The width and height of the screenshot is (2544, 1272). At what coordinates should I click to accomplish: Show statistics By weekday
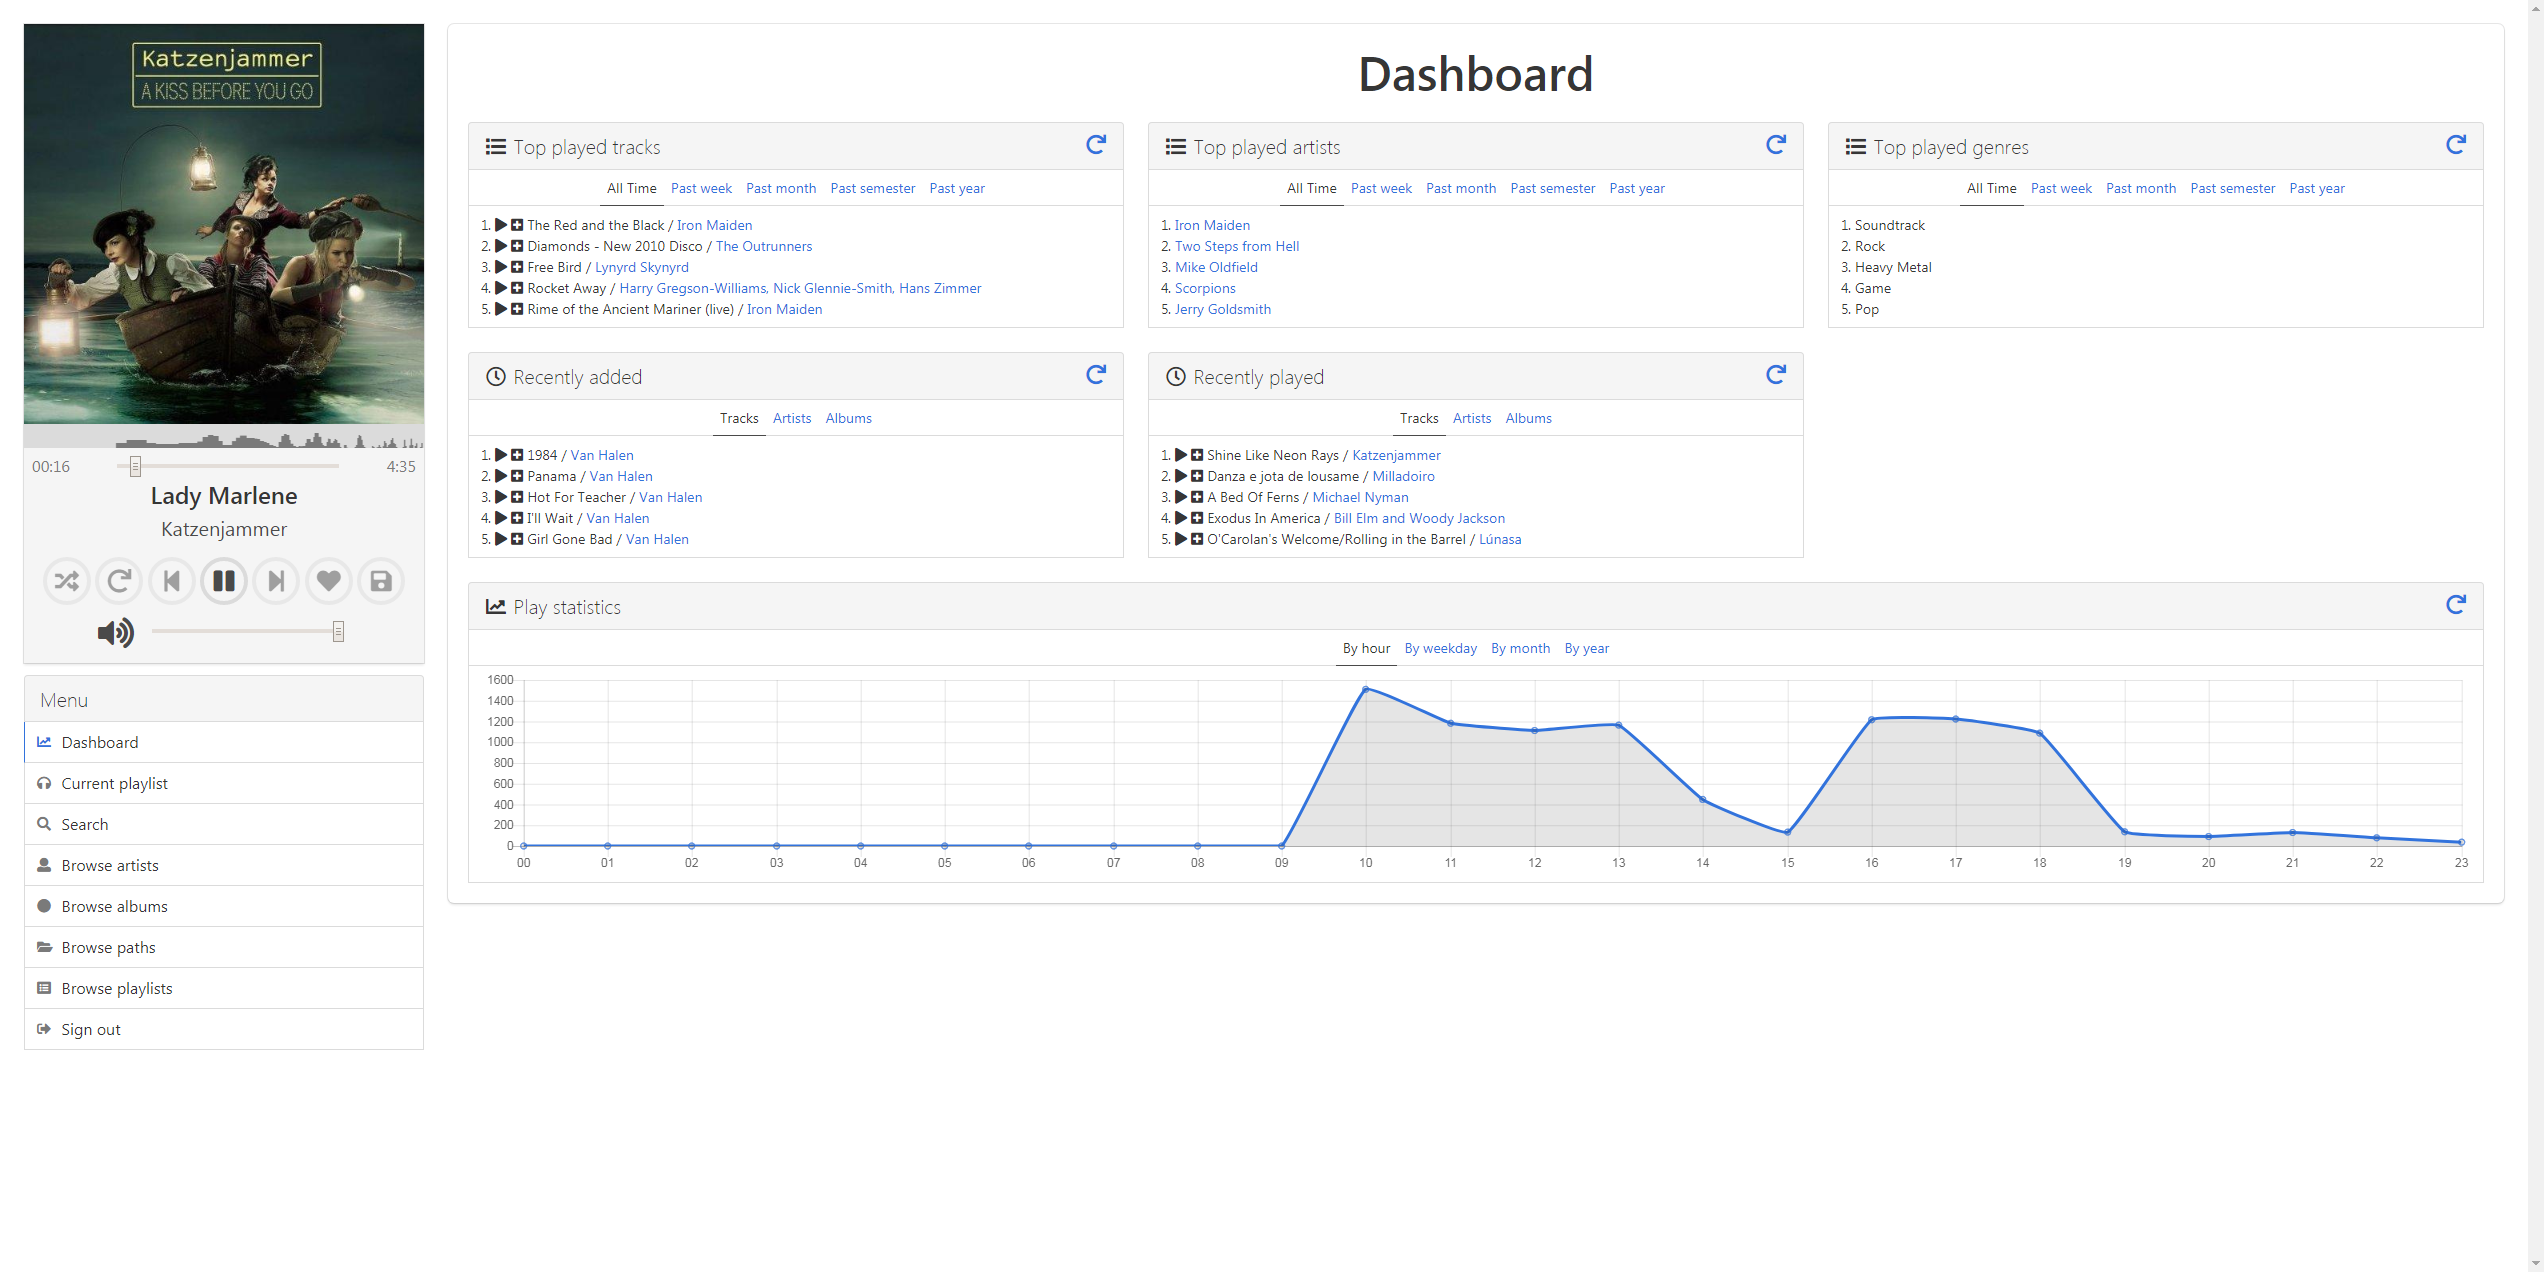(x=1440, y=648)
